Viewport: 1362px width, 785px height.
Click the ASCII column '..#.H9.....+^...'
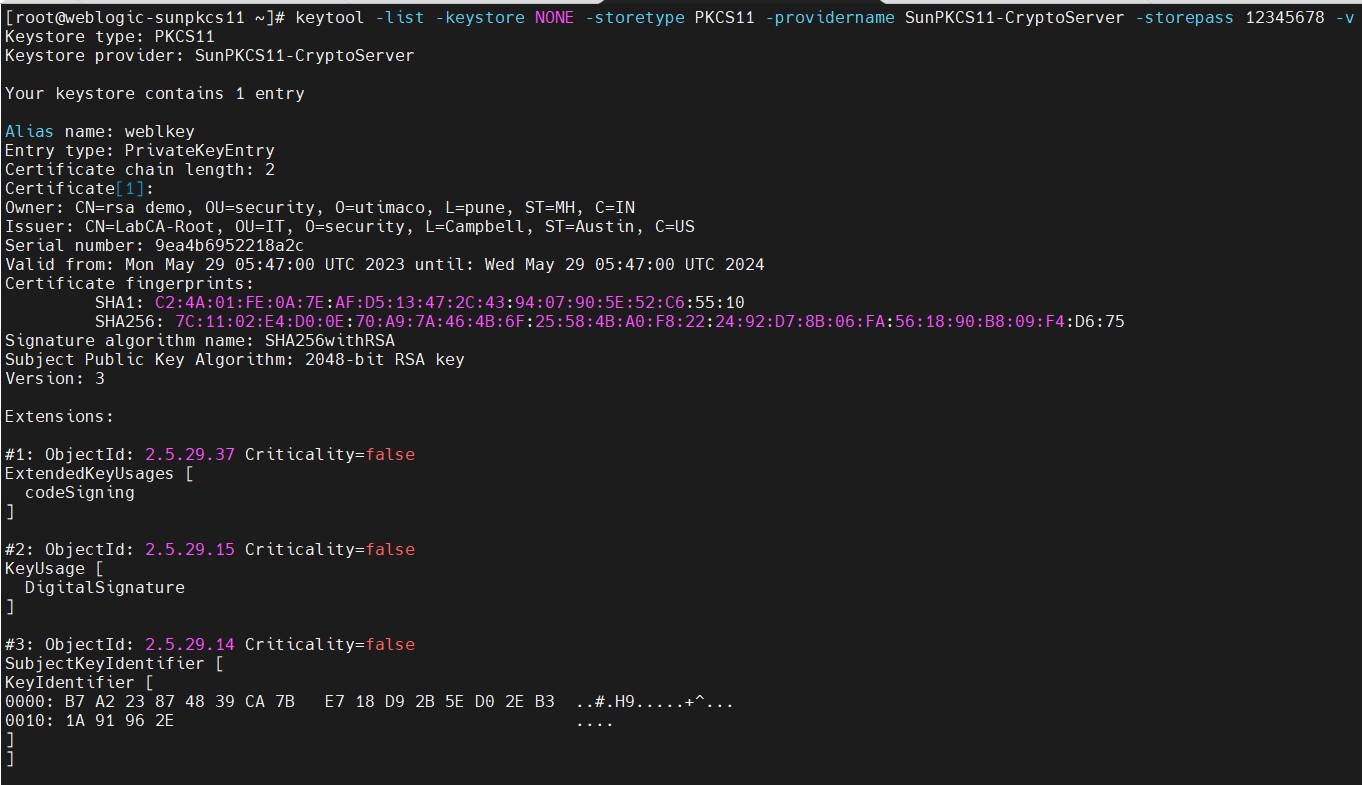655,701
